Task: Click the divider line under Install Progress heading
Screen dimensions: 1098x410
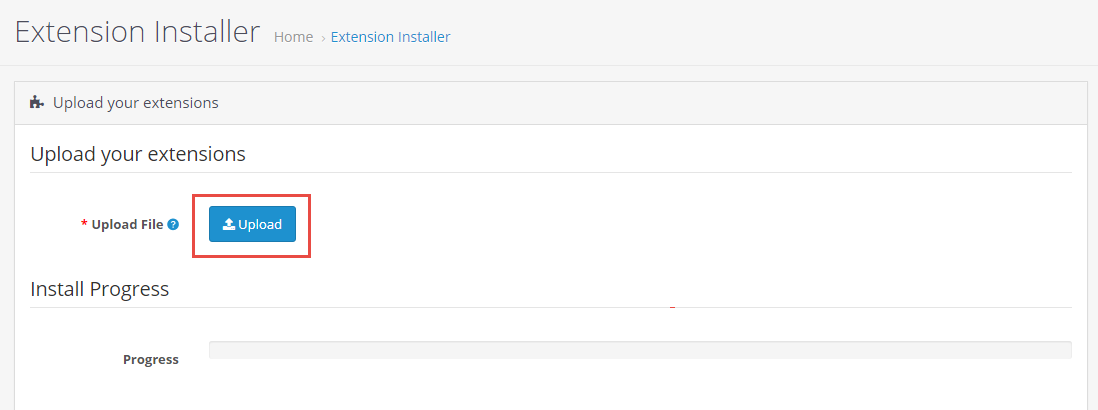Action: [550, 307]
